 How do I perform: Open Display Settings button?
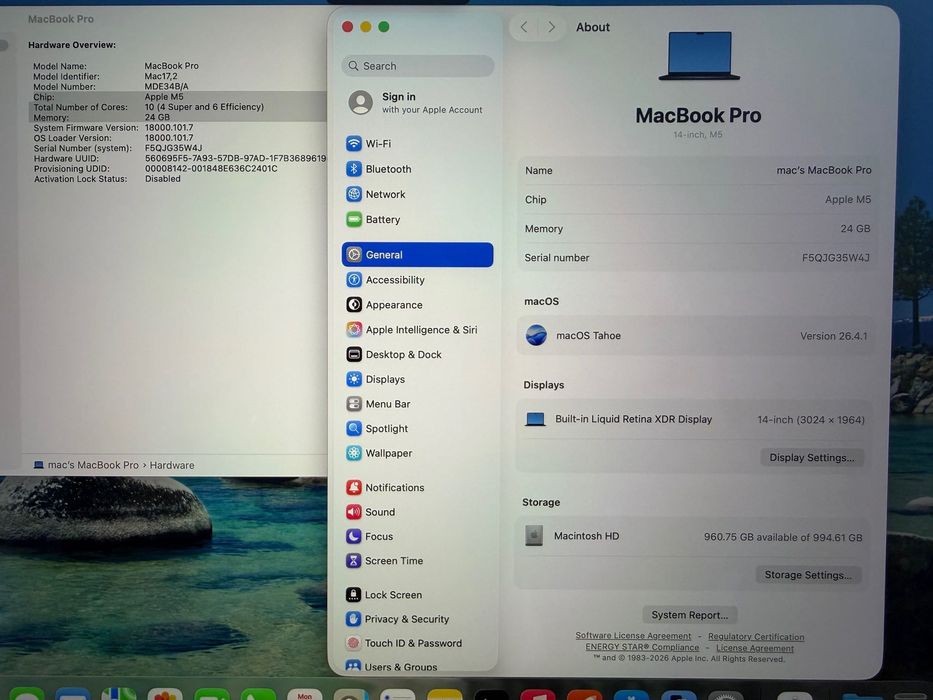pyautogui.click(x=812, y=458)
